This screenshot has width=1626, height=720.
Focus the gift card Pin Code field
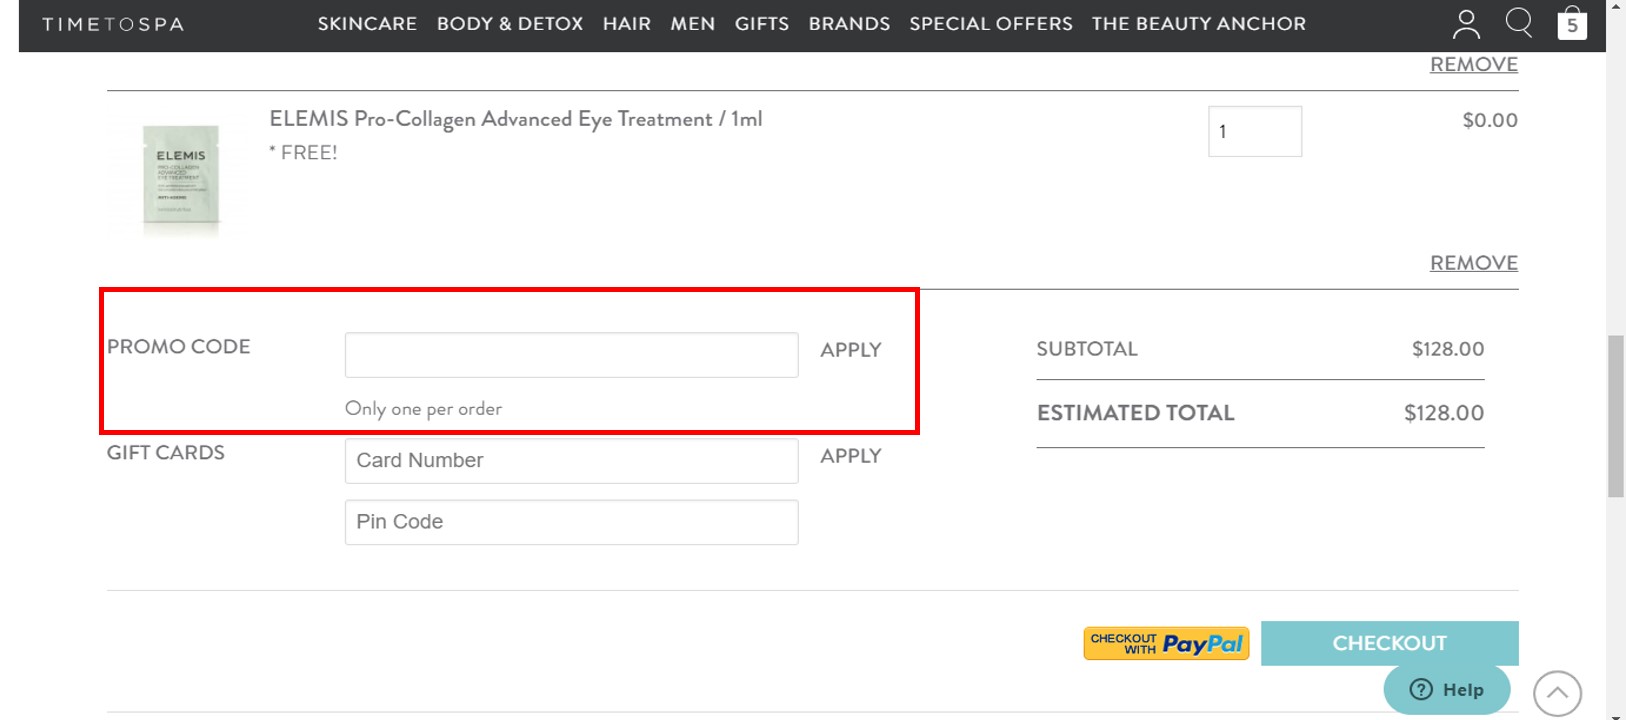tap(572, 522)
